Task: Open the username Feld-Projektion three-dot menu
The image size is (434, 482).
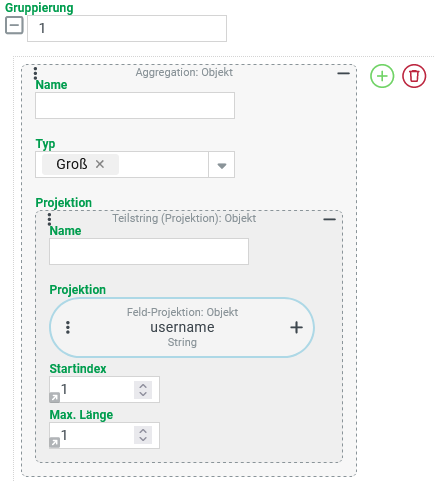Action: point(68,328)
